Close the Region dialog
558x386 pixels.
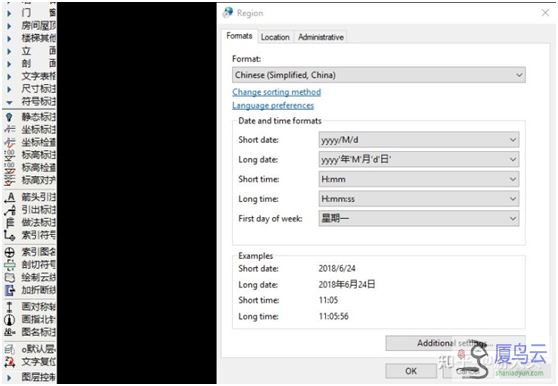click(x=545, y=13)
